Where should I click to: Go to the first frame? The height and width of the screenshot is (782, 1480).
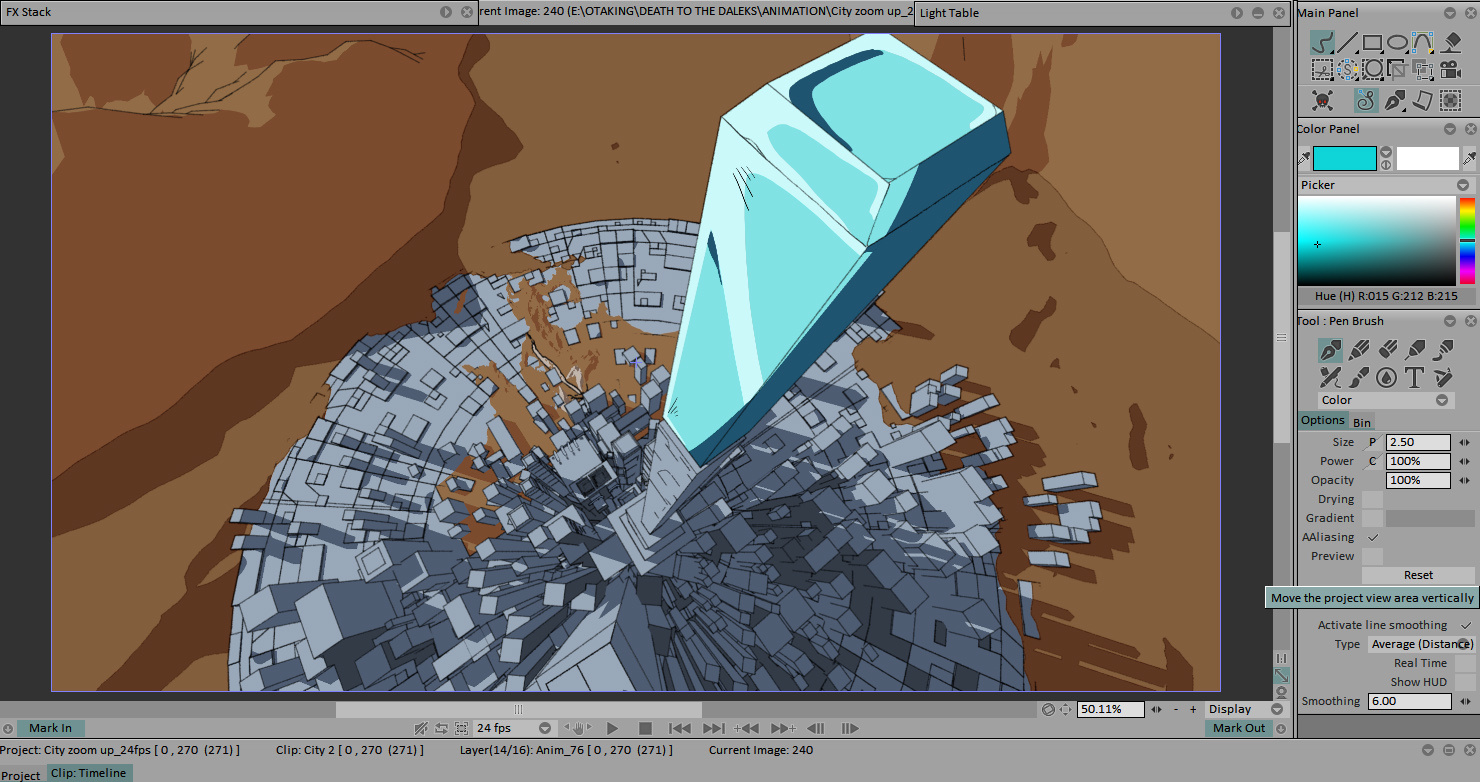679,728
